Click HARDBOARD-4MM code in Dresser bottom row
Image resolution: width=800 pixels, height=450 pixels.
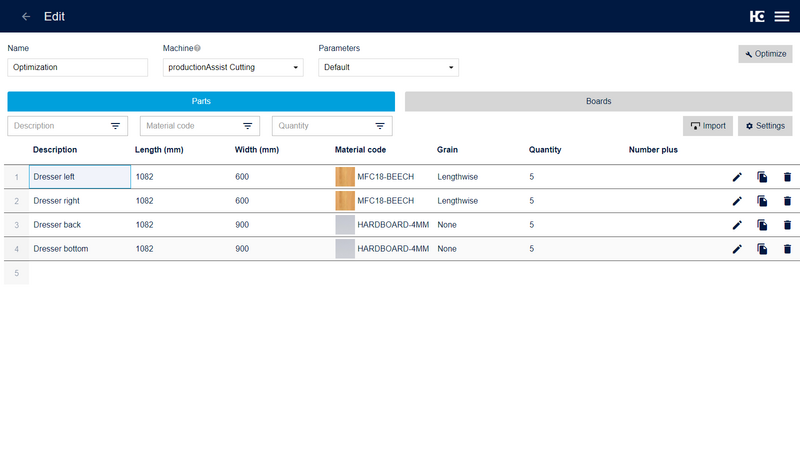[393, 249]
